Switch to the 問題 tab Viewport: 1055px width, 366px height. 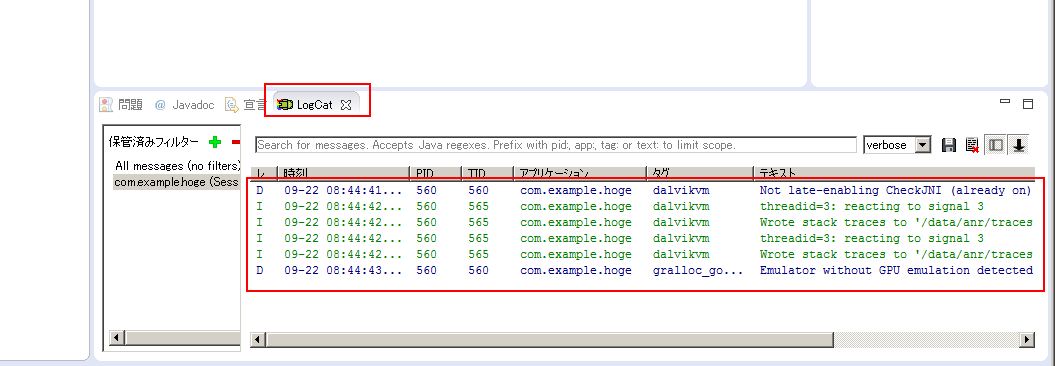[x=122, y=105]
